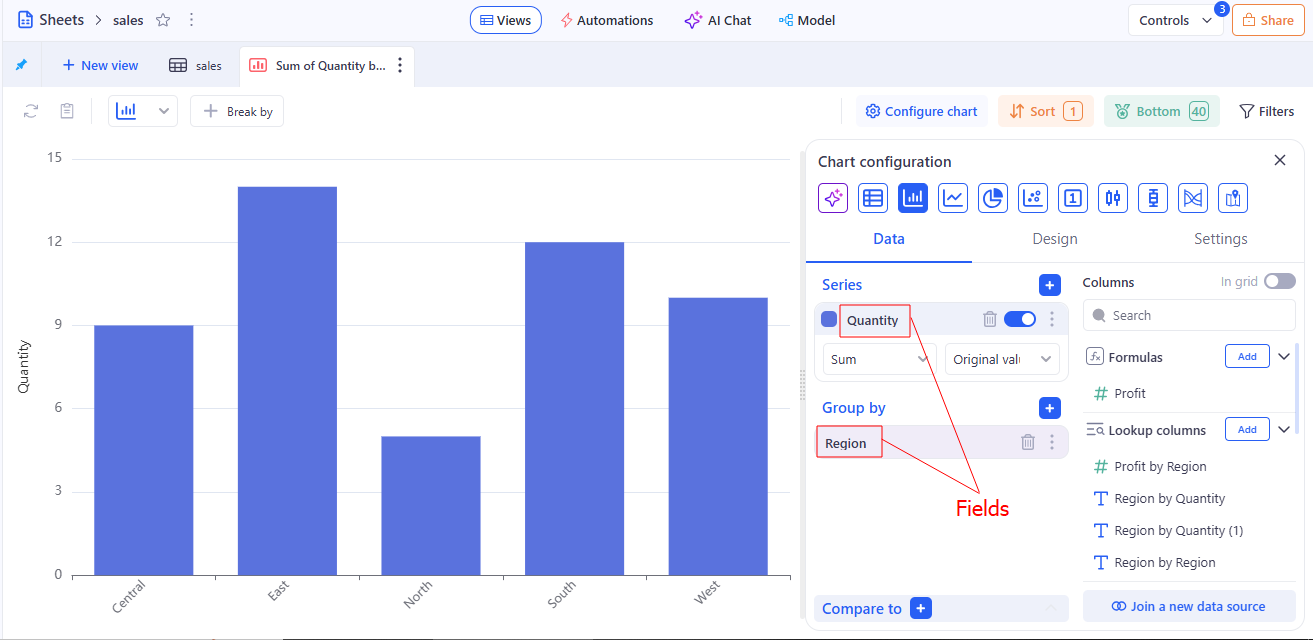Click the Quantity series color swatch
This screenshot has height=640, width=1313.
[x=829, y=319]
